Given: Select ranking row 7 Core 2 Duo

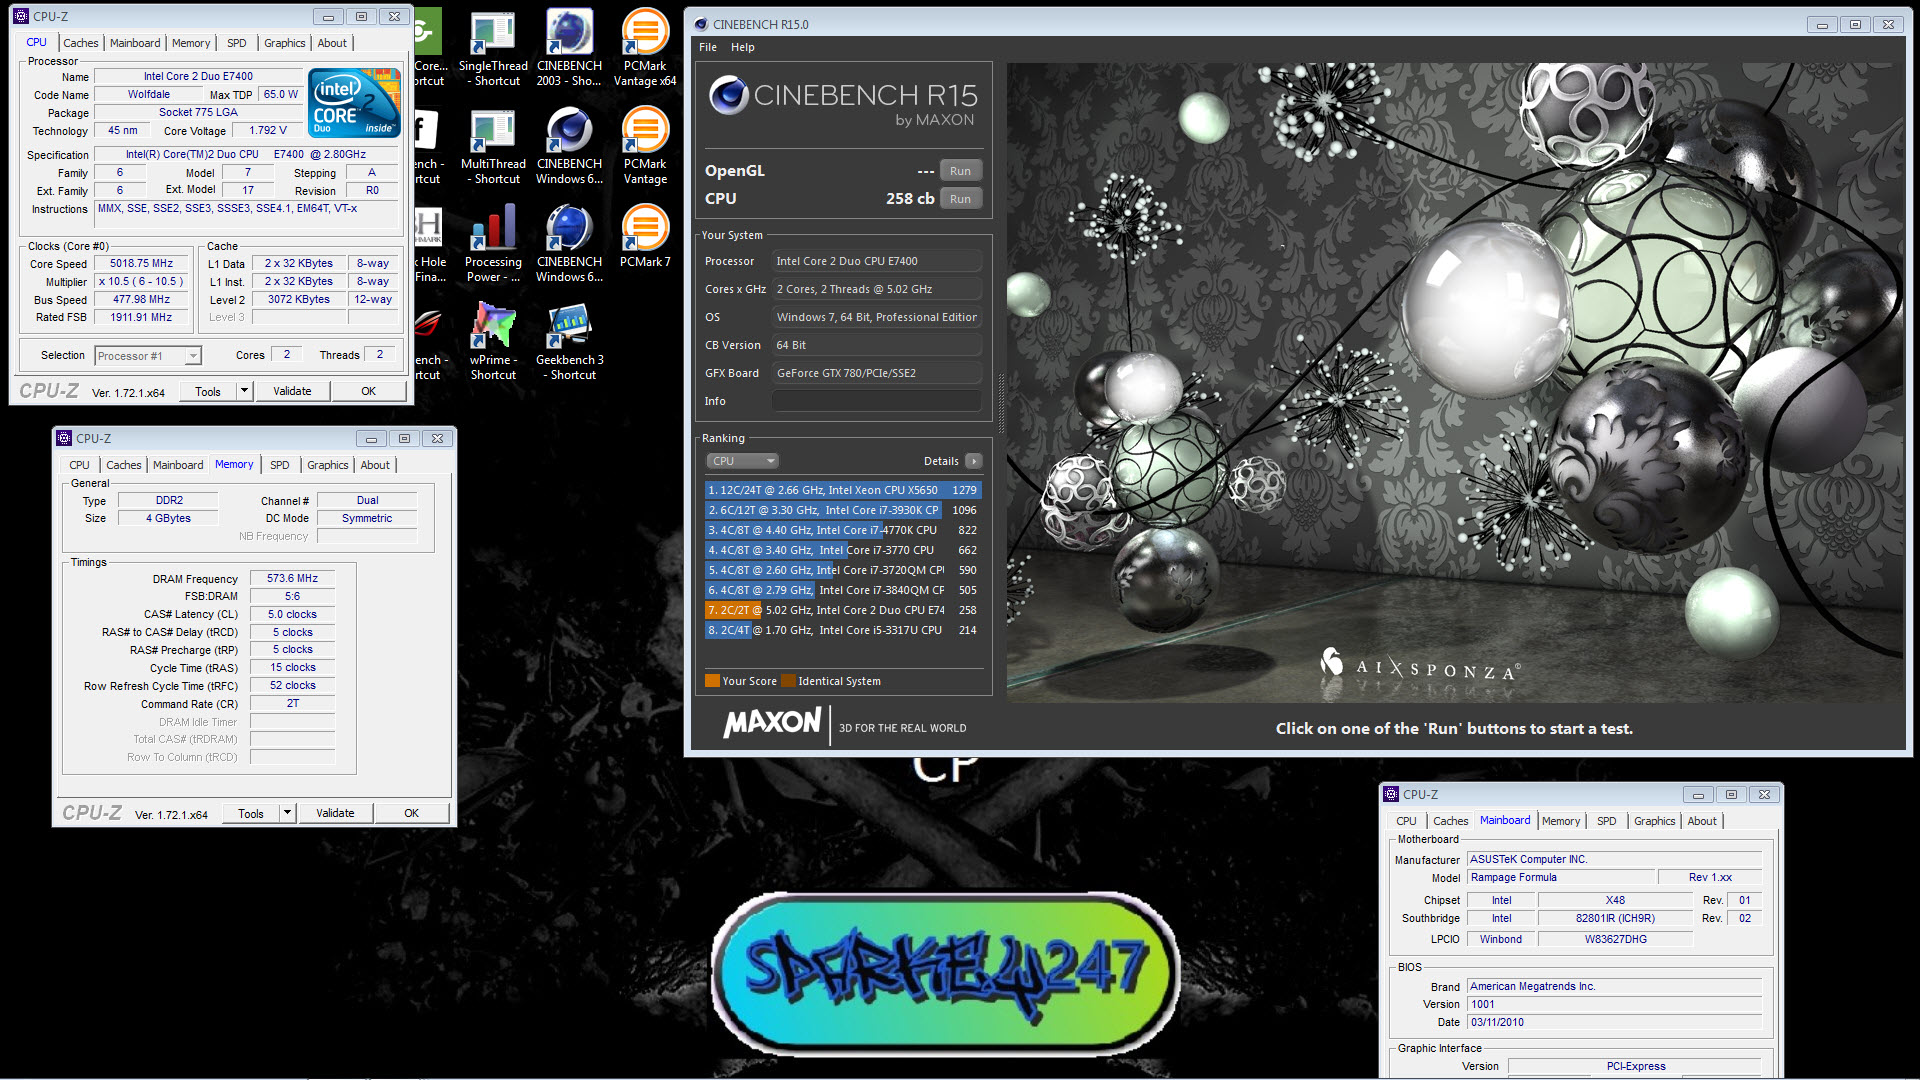Looking at the screenshot, I should [842, 610].
